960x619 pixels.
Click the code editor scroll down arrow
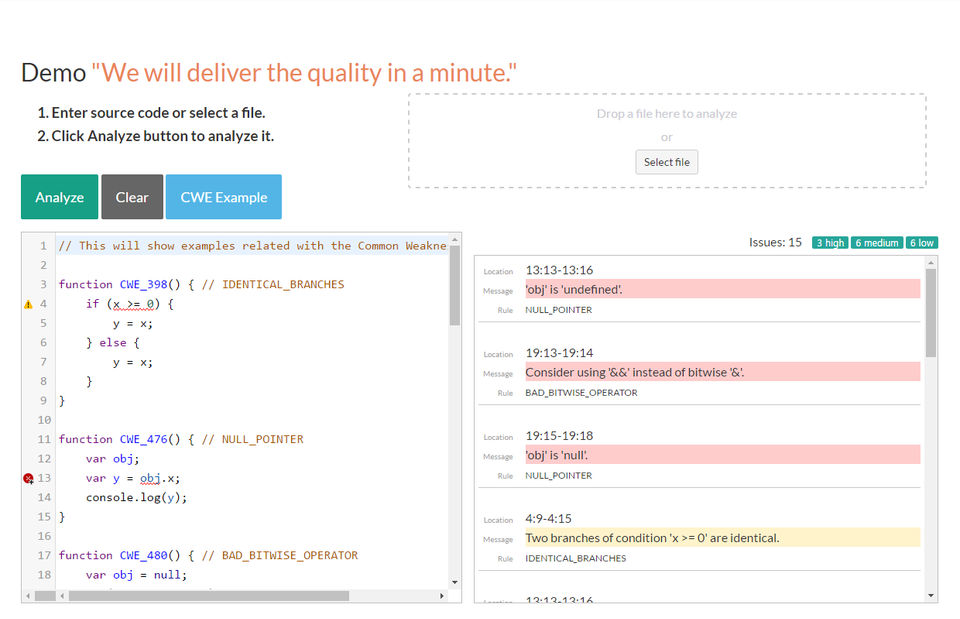pyautogui.click(x=455, y=581)
